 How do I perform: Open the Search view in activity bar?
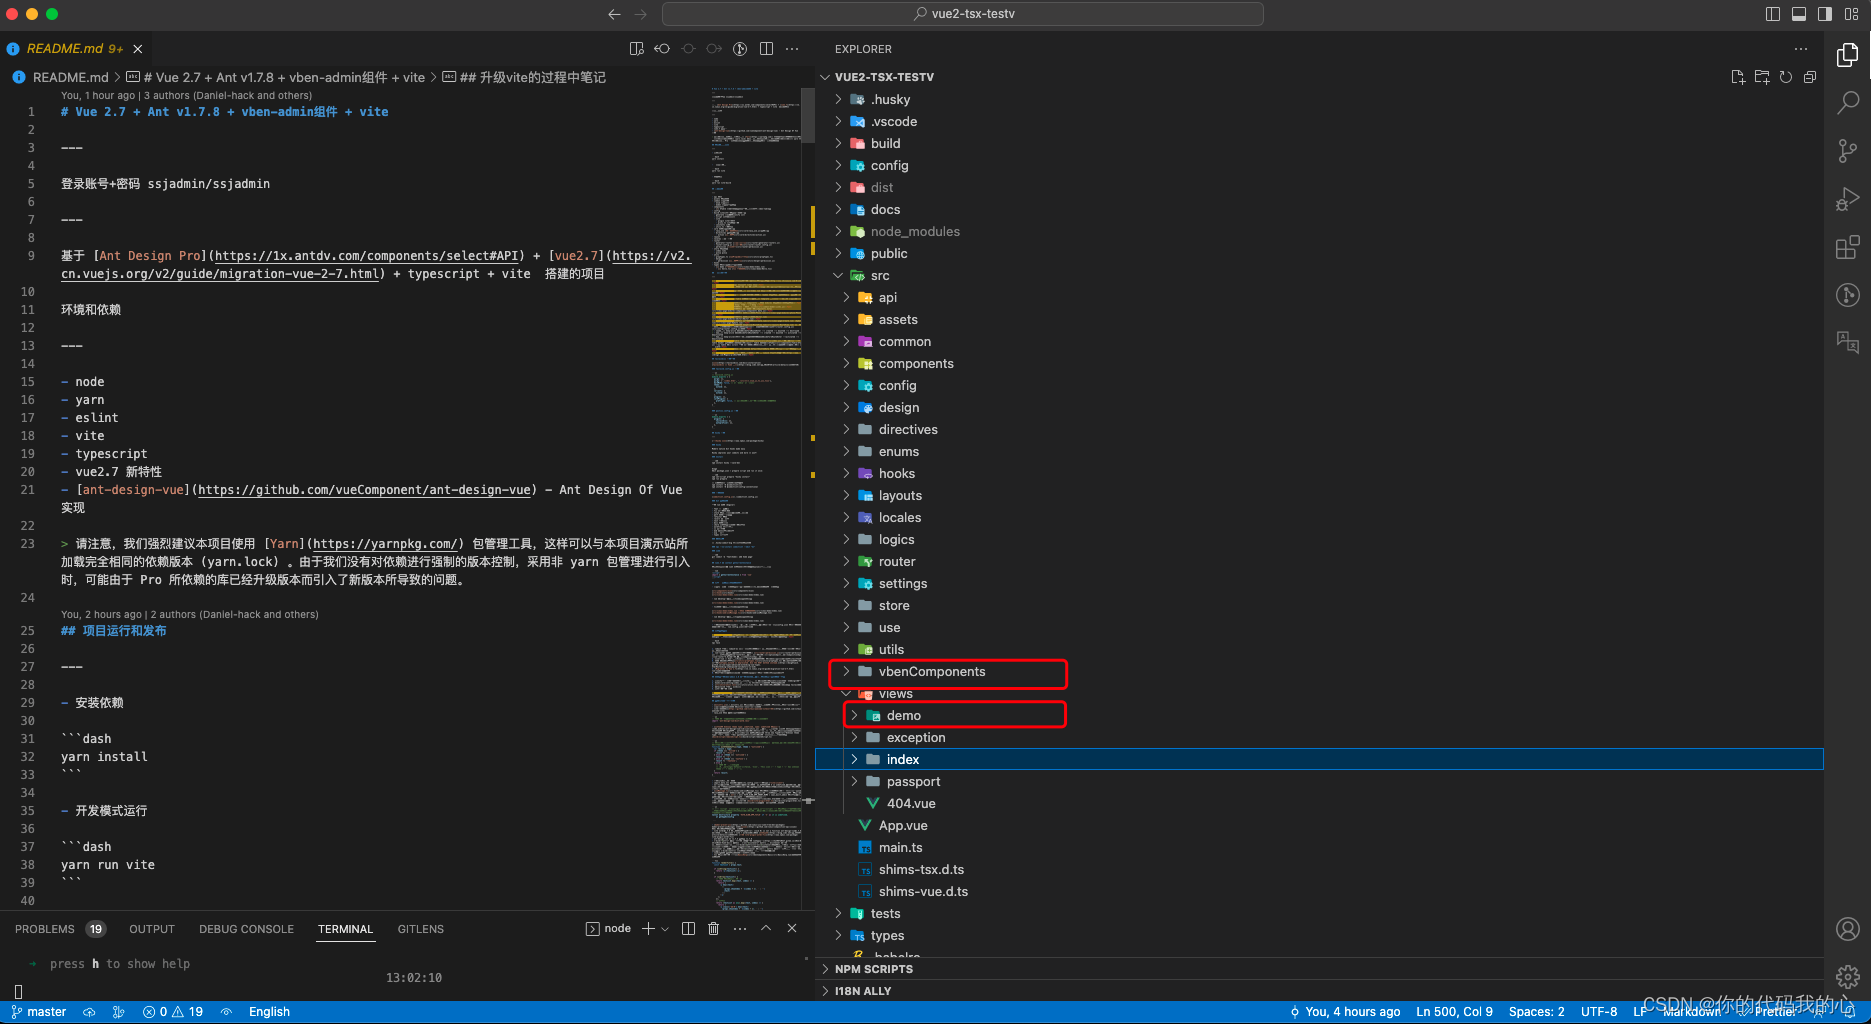coord(1847,103)
